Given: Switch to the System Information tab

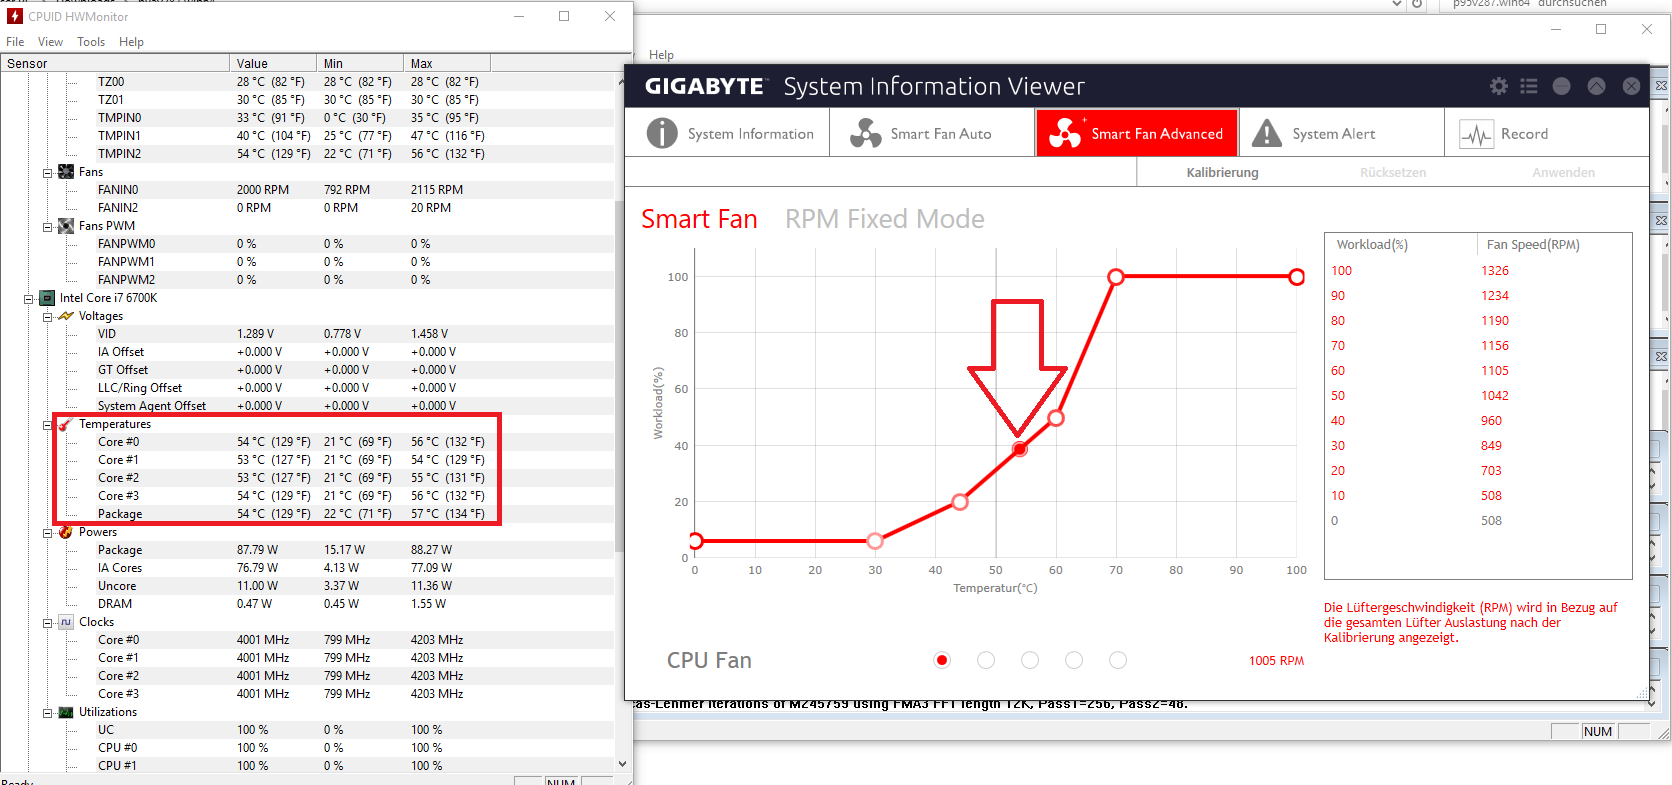Looking at the screenshot, I should 728,133.
